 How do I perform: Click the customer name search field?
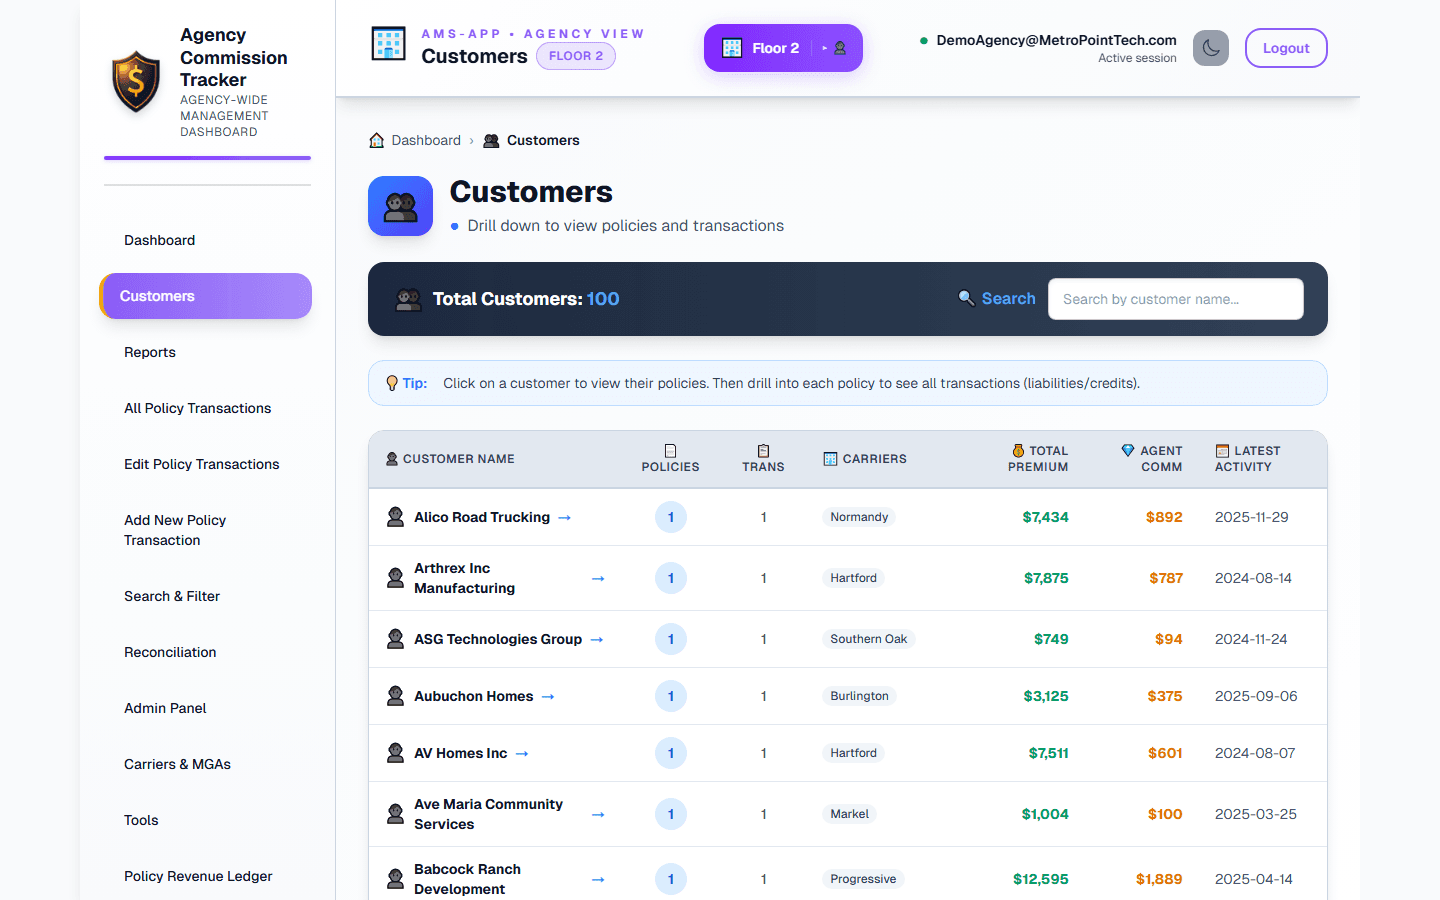point(1176,298)
